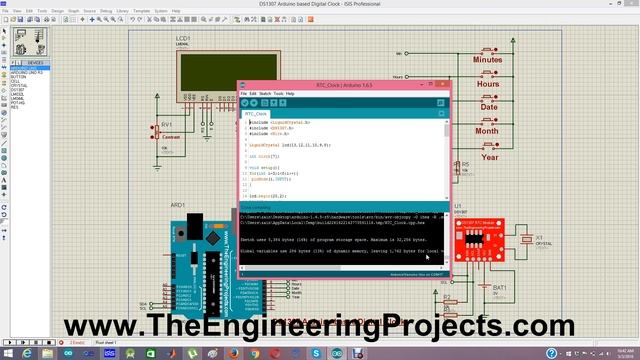Click the Minutes push button component
The width and height of the screenshot is (640, 360).
point(488,50)
